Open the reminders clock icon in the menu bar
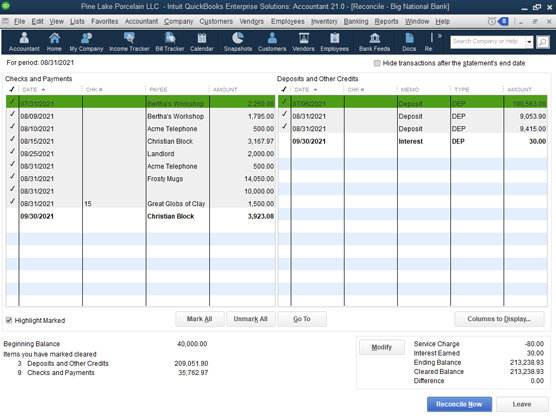The height and width of the screenshot is (416, 556). pyautogui.click(x=492, y=22)
